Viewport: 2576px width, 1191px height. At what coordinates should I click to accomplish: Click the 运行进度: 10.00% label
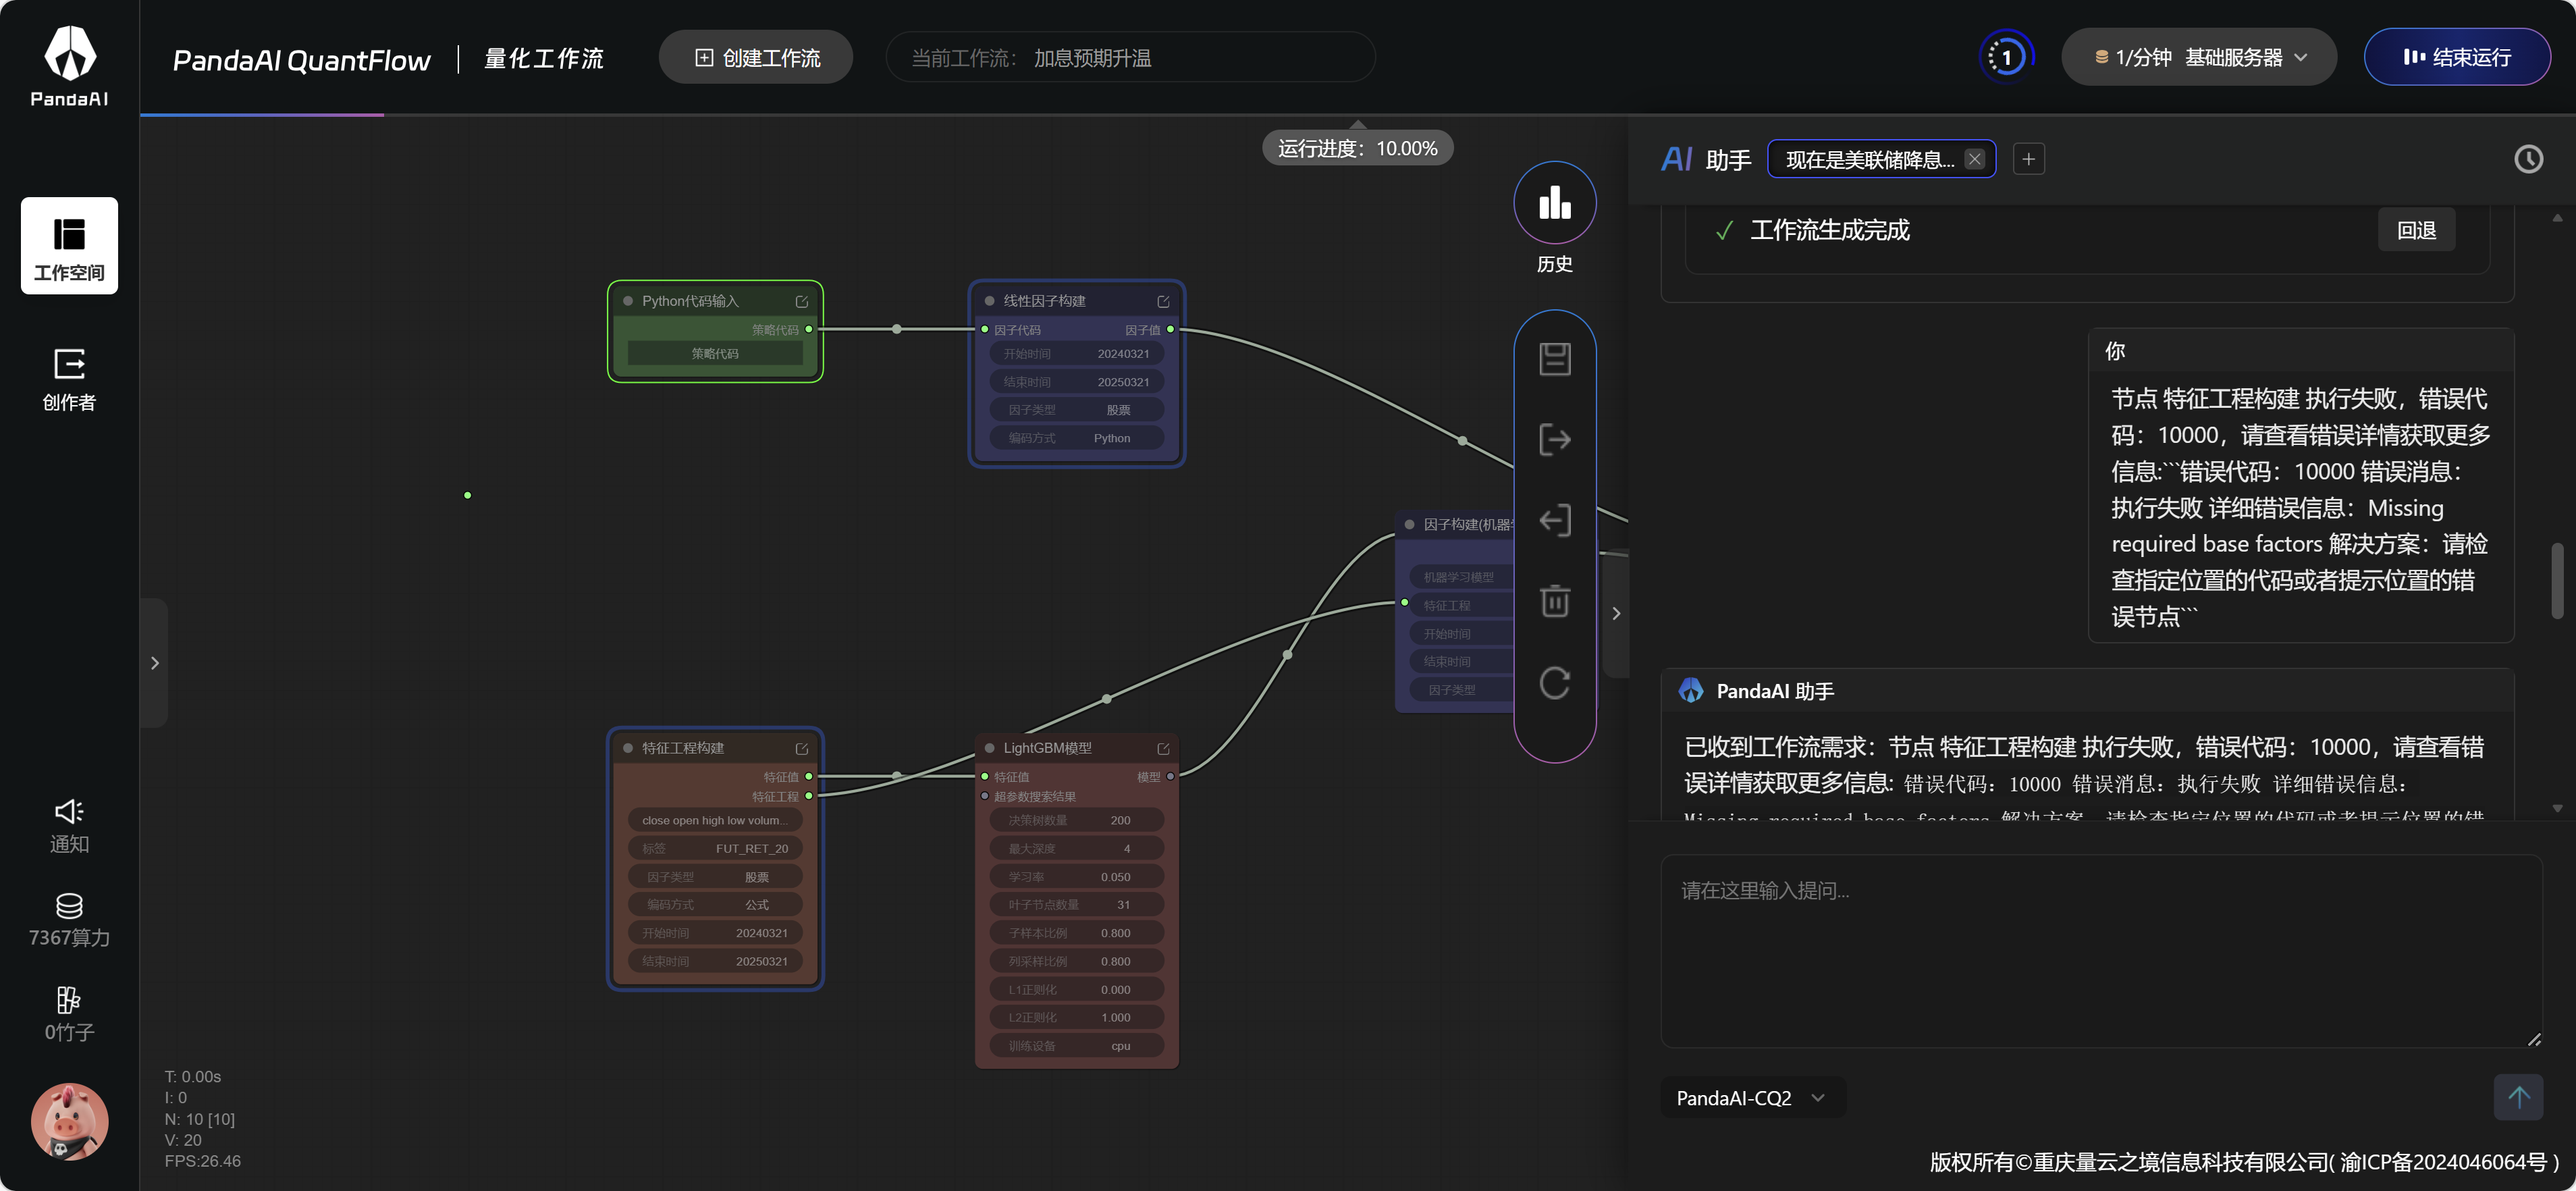click(x=1357, y=149)
